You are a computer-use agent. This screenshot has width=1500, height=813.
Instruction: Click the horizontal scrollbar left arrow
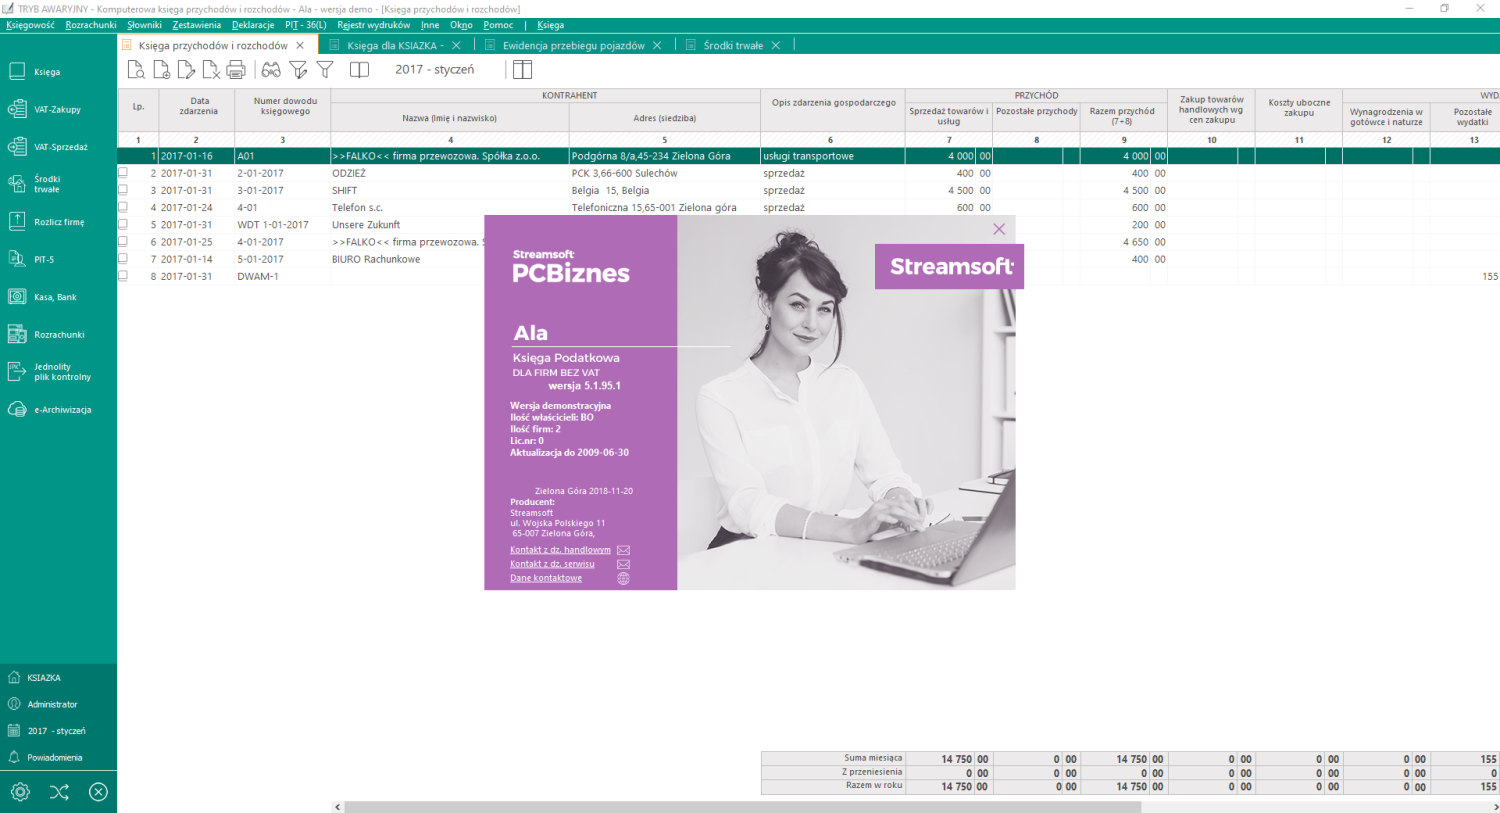(338, 806)
